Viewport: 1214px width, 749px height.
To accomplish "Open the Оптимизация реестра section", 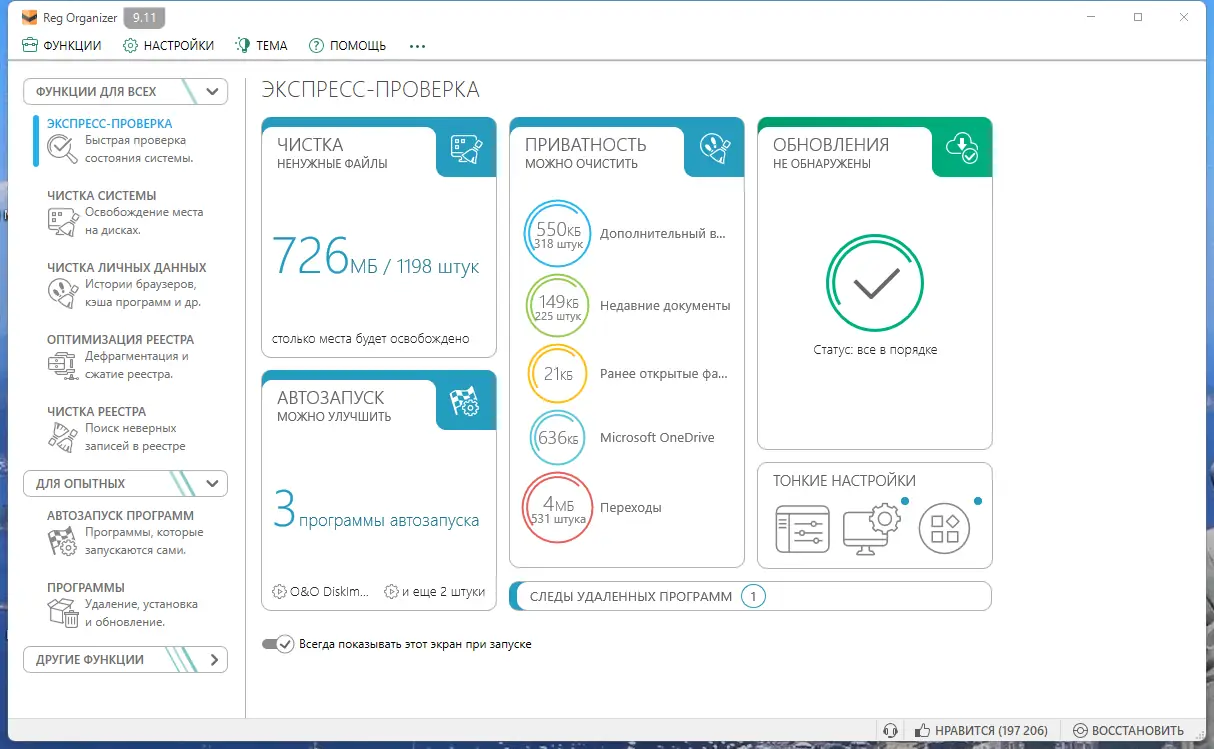I will coord(130,356).
